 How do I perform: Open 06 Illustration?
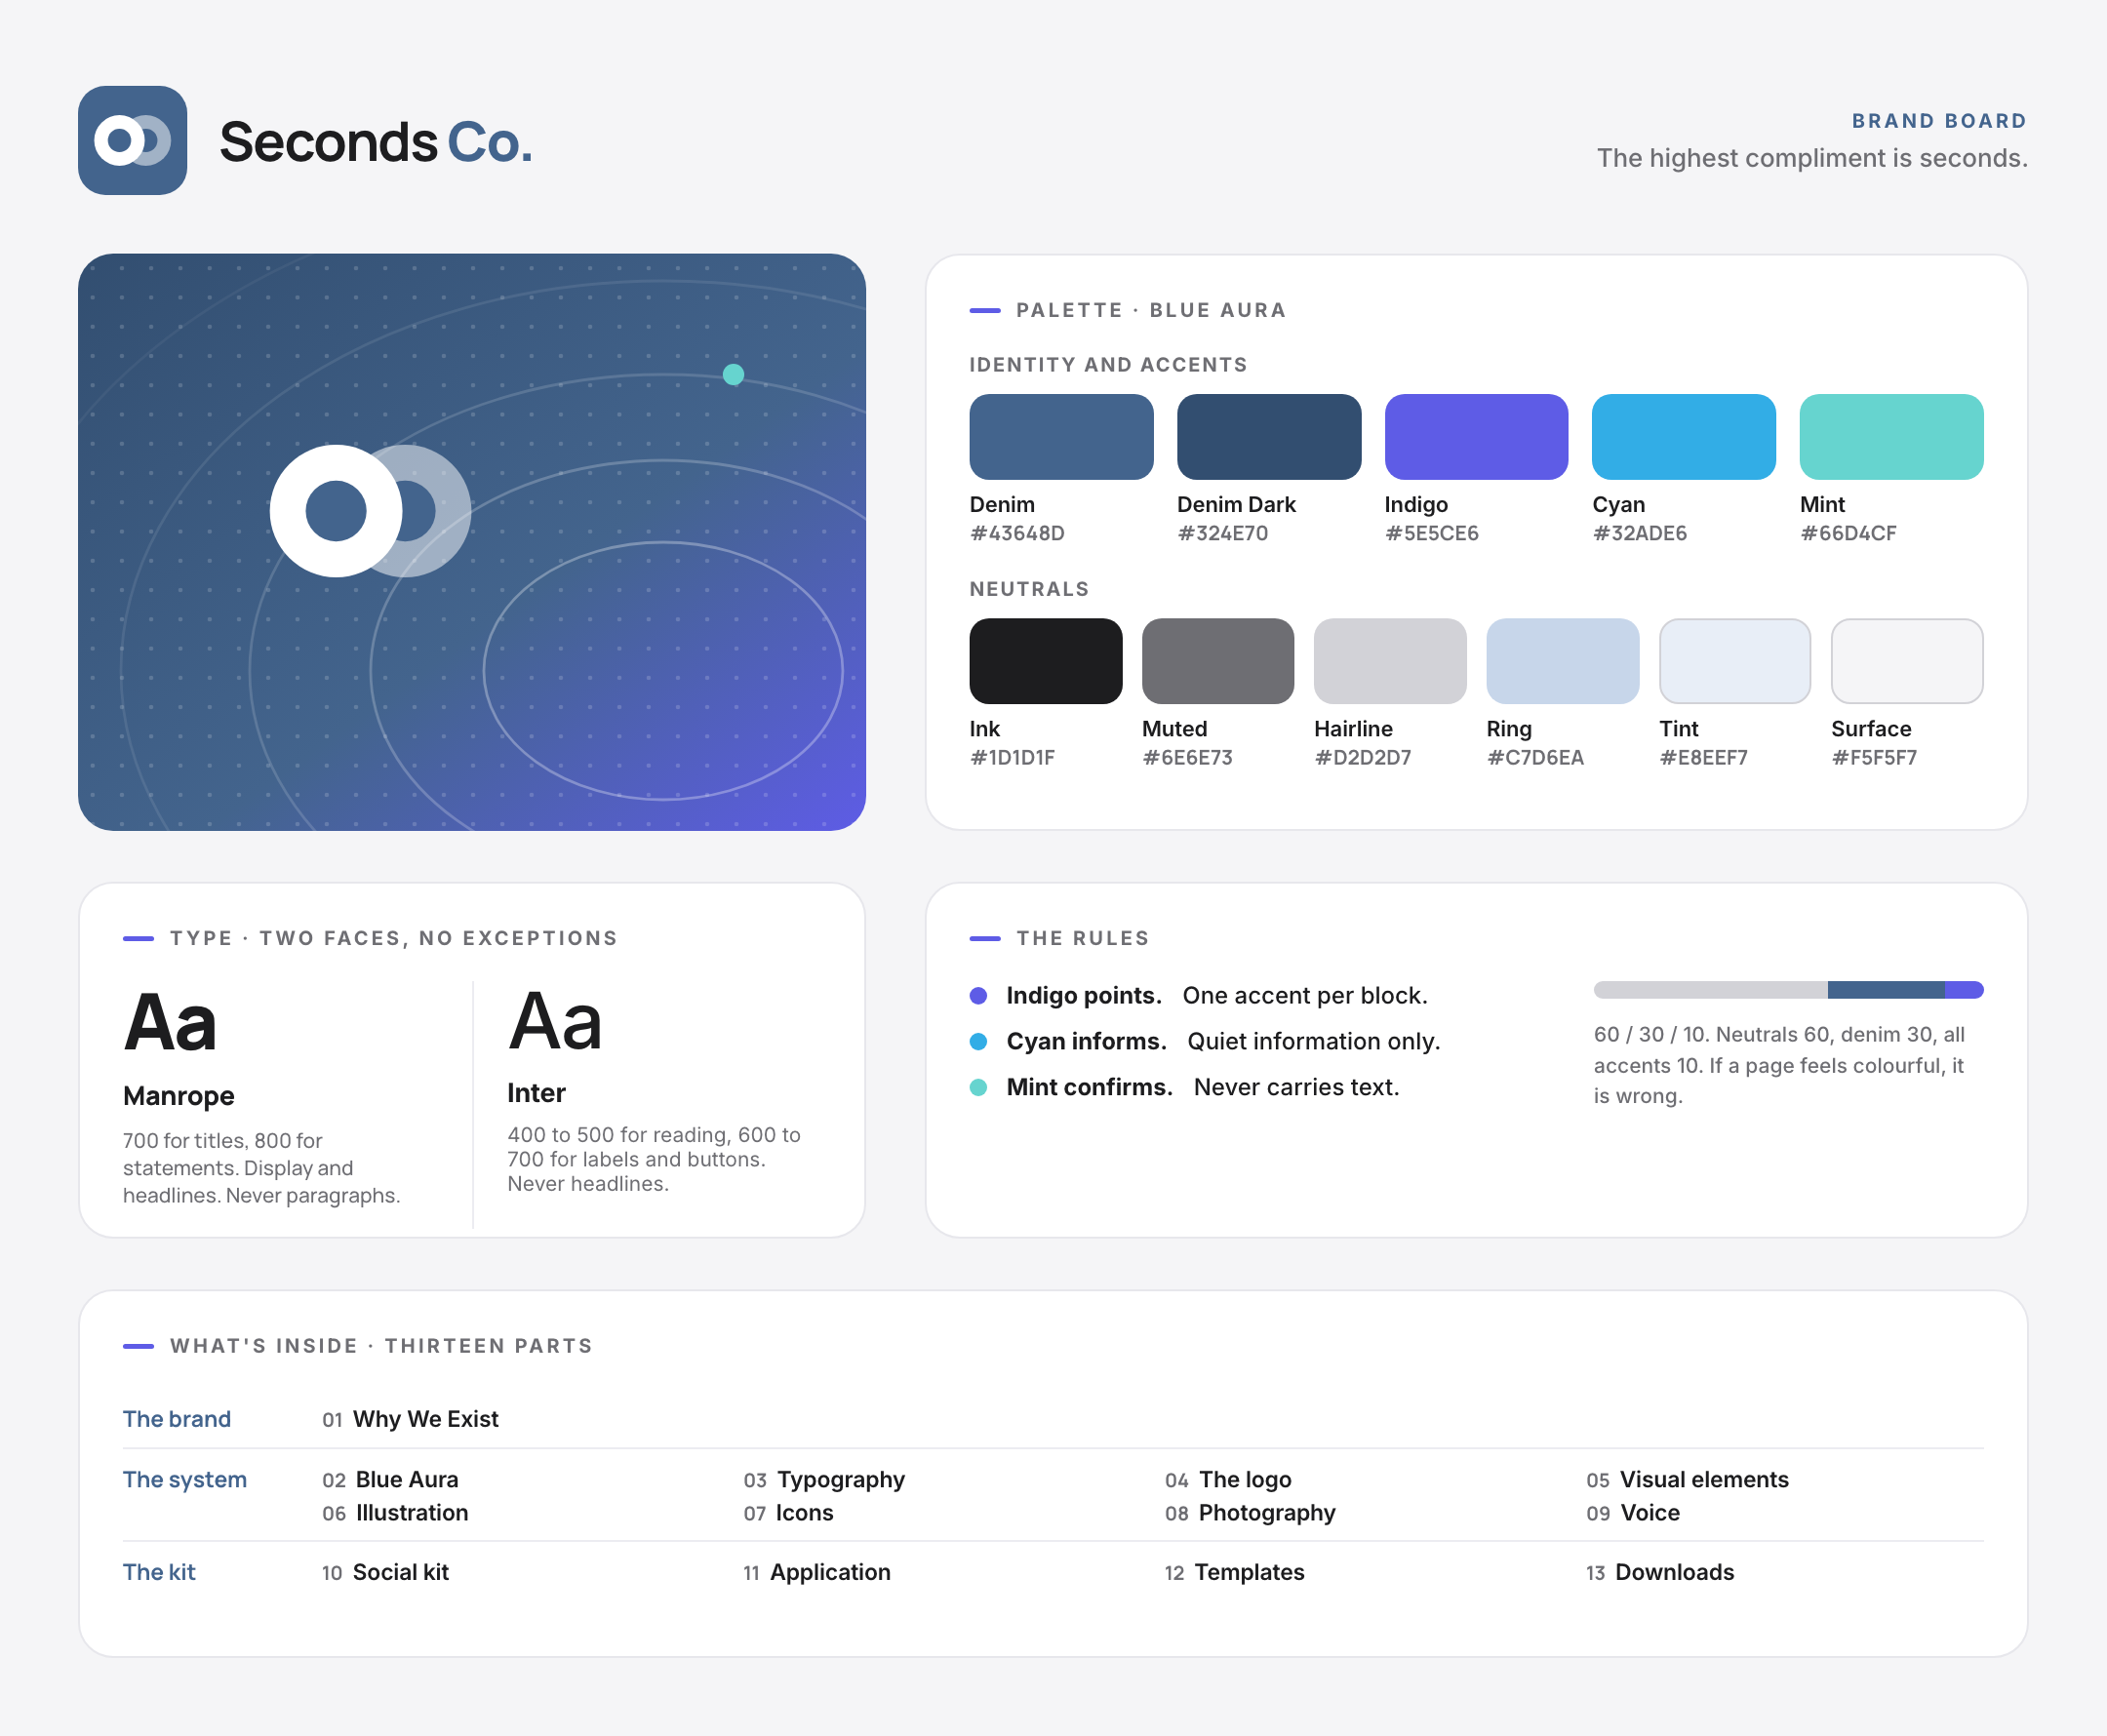point(395,1513)
